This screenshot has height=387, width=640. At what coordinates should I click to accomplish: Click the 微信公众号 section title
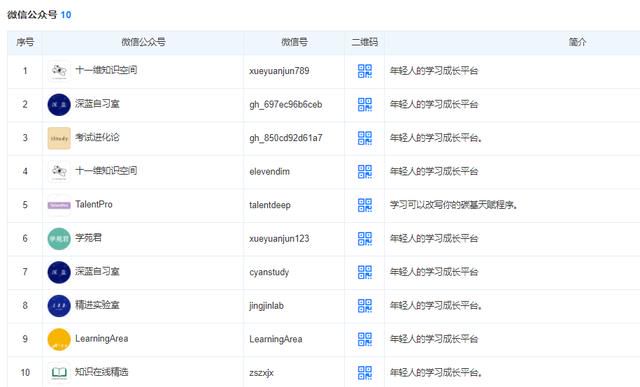coord(32,15)
